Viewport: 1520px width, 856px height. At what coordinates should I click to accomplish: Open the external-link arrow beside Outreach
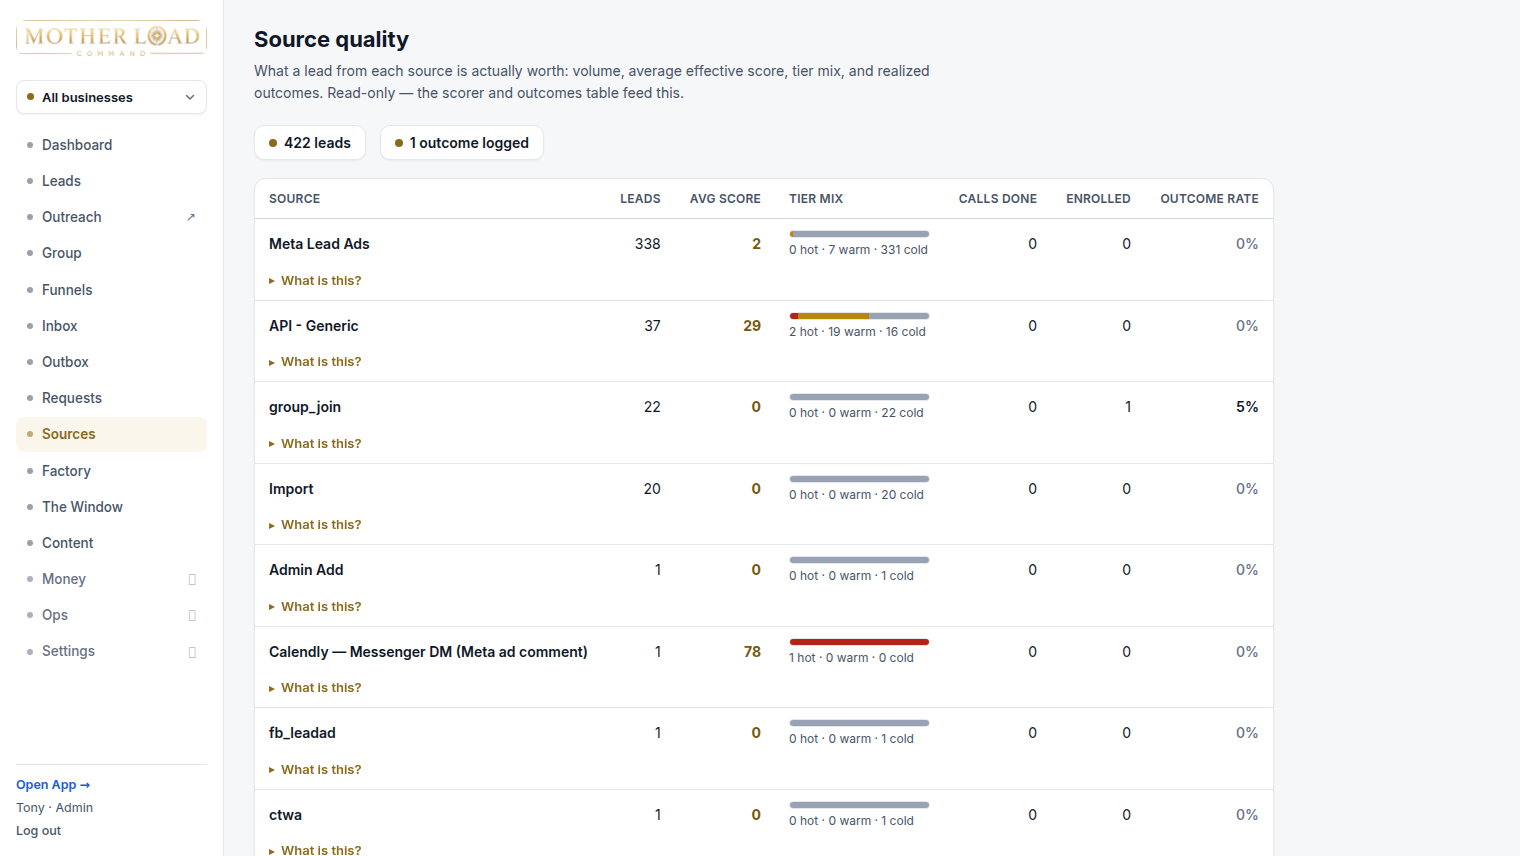click(x=191, y=217)
